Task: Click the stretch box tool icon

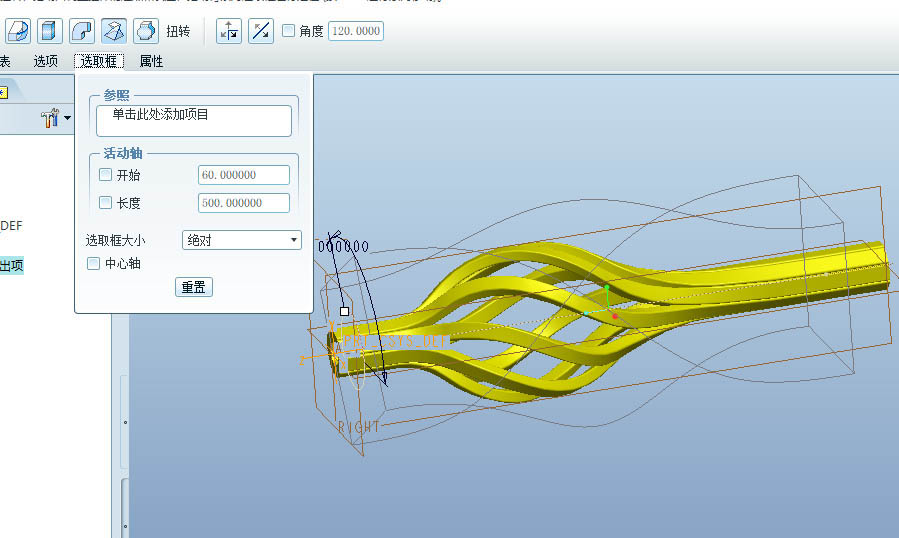Action: (50, 31)
